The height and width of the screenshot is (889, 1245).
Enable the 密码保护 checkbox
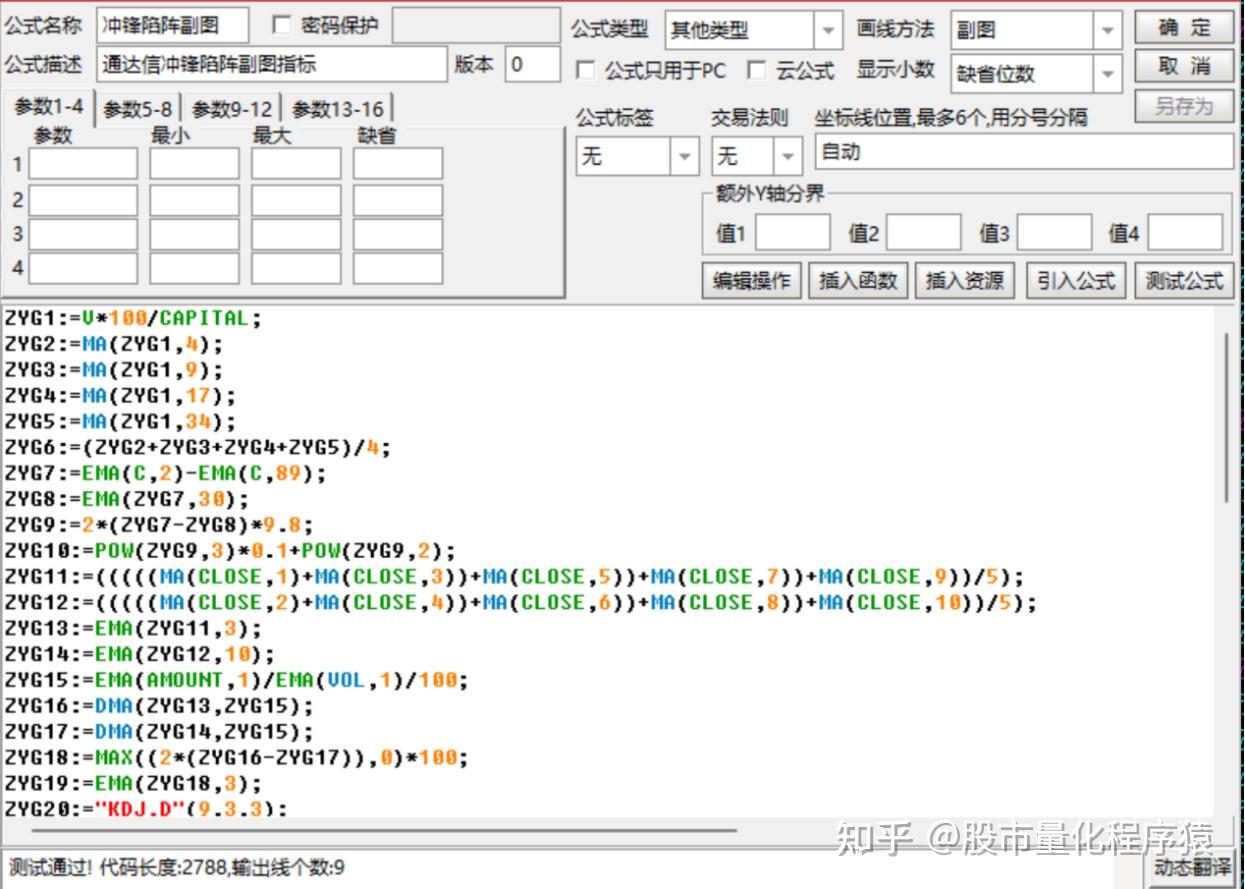[282, 25]
